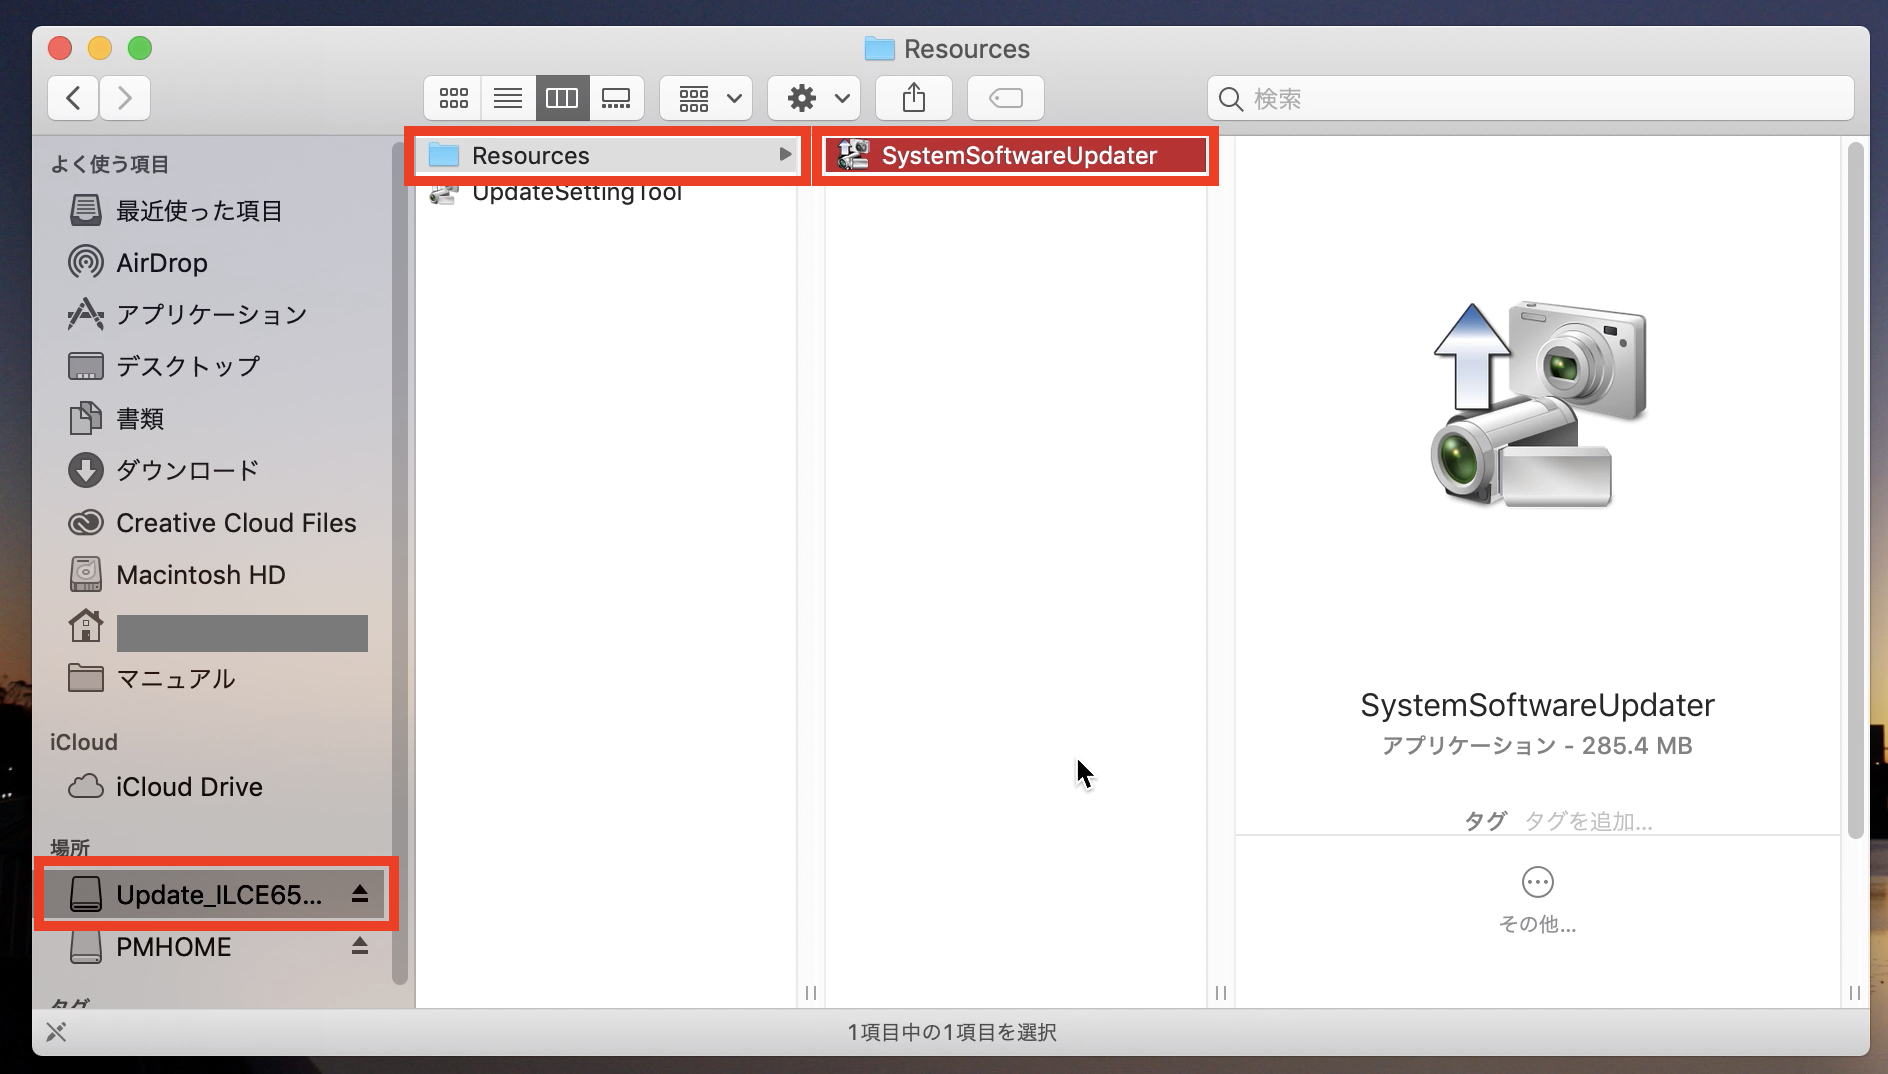Close the Finder window
Viewport: 1888px width, 1074px height.
click(x=60, y=48)
